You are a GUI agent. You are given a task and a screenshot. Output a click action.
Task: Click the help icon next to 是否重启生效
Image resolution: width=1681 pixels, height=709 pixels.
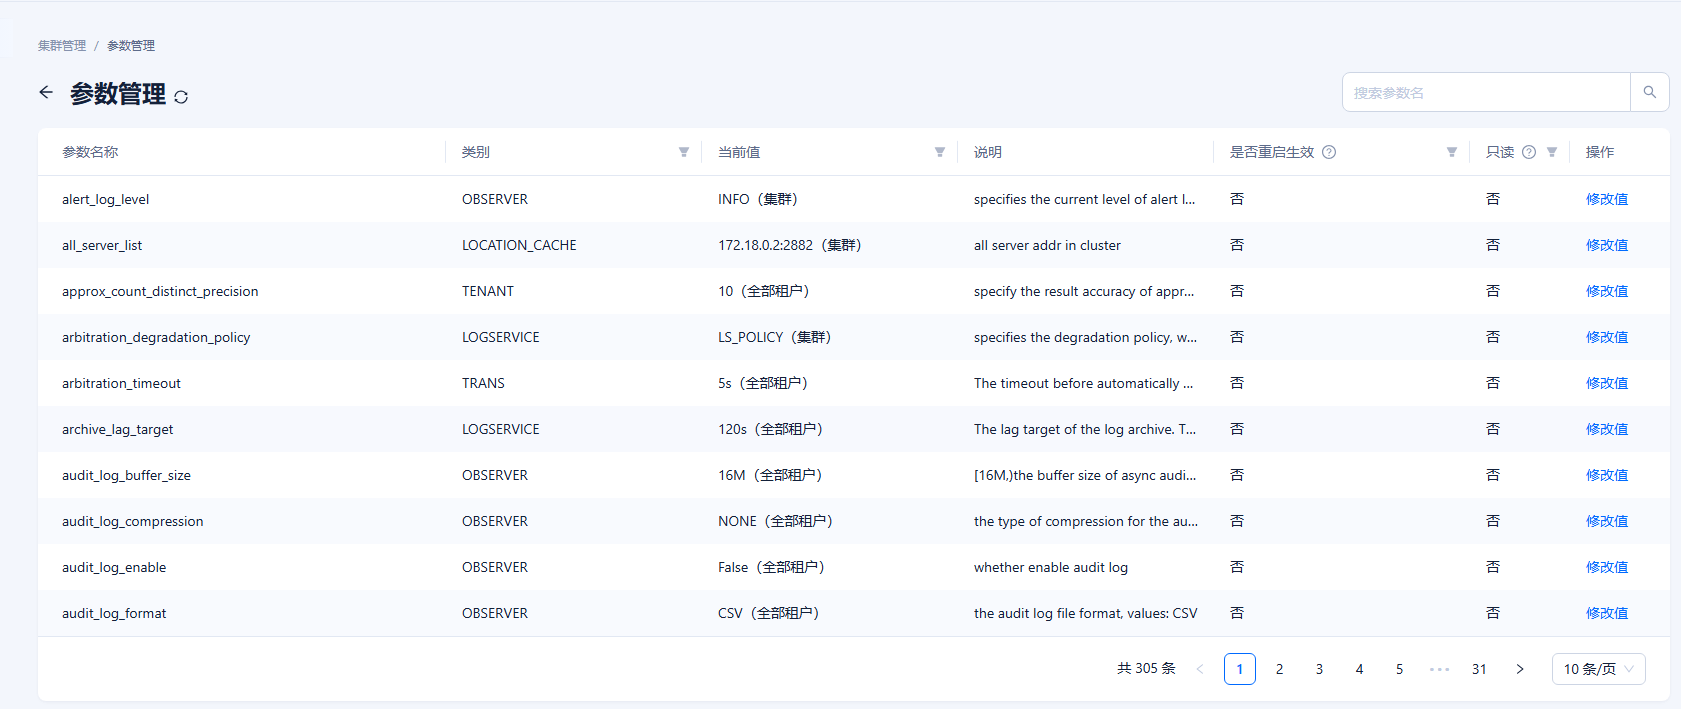tap(1329, 152)
